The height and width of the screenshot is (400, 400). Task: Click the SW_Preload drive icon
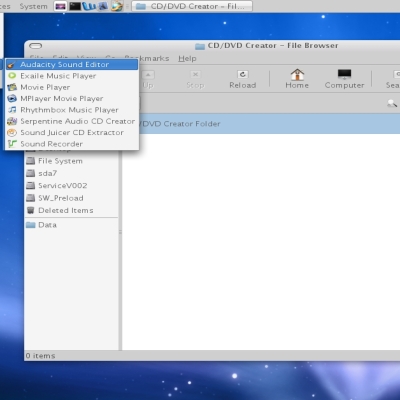tap(31, 198)
